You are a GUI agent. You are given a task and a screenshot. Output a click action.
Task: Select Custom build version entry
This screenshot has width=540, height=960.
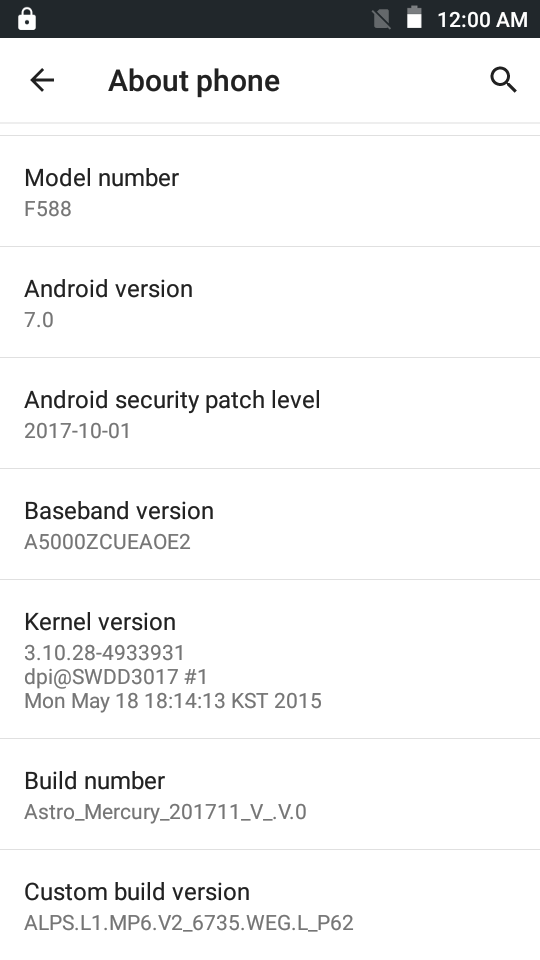tap(270, 905)
